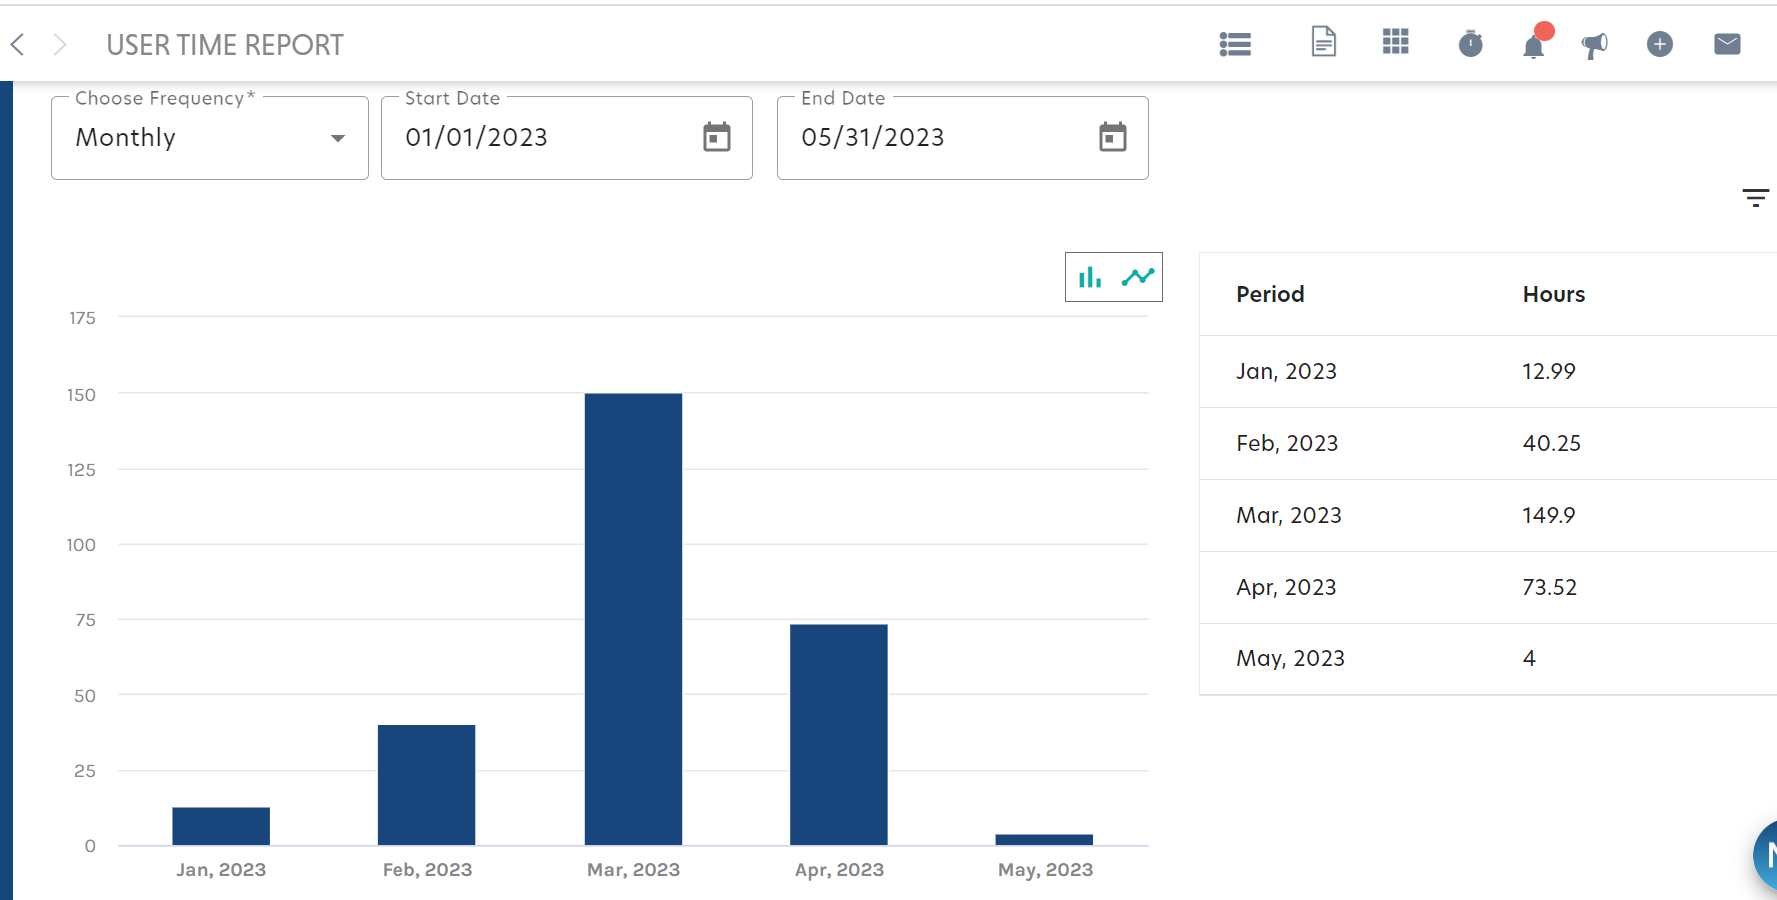The width and height of the screenshot is (1777, 900).
Task: Click the 12.99 hours value
Action: 1548,371
